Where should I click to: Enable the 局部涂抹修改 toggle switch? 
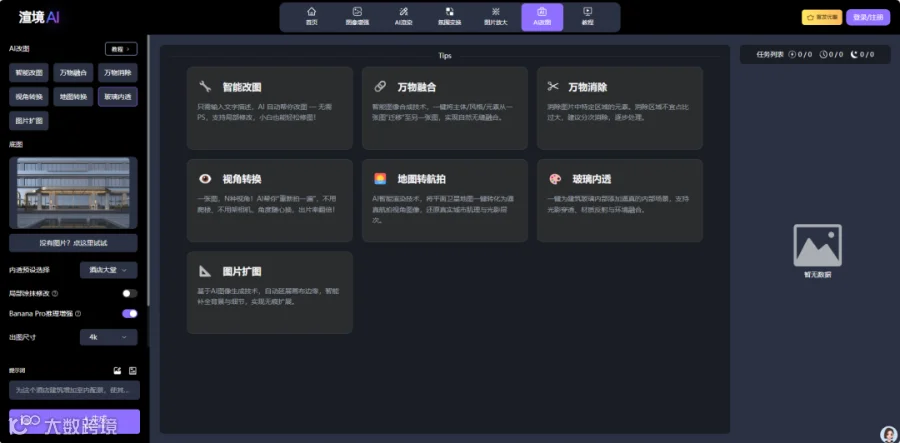tap(130, 293)
